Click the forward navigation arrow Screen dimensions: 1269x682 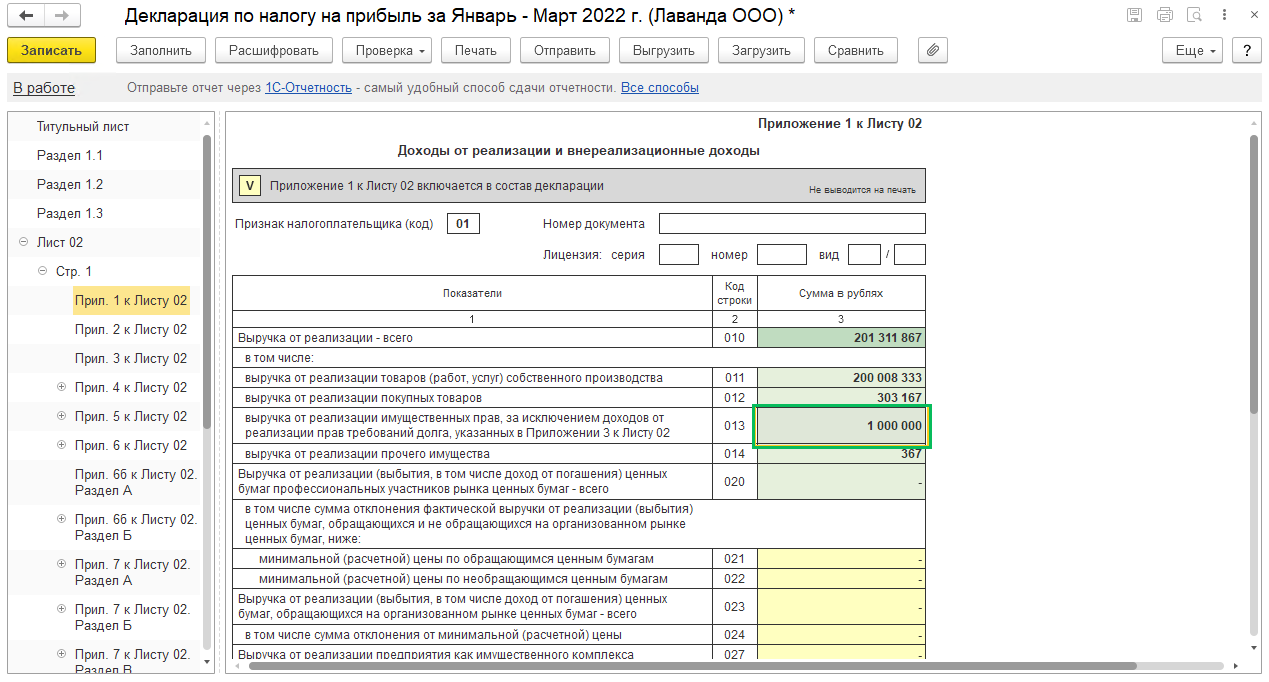tap(62, 16)
